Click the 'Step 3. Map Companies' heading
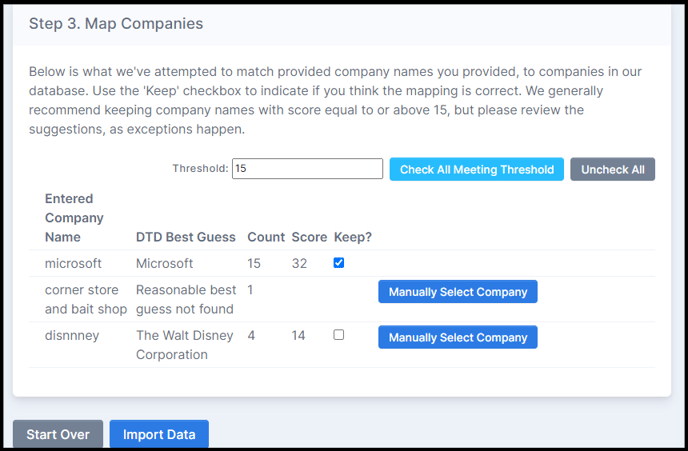688x451 pixels. [x=115, y=23]
